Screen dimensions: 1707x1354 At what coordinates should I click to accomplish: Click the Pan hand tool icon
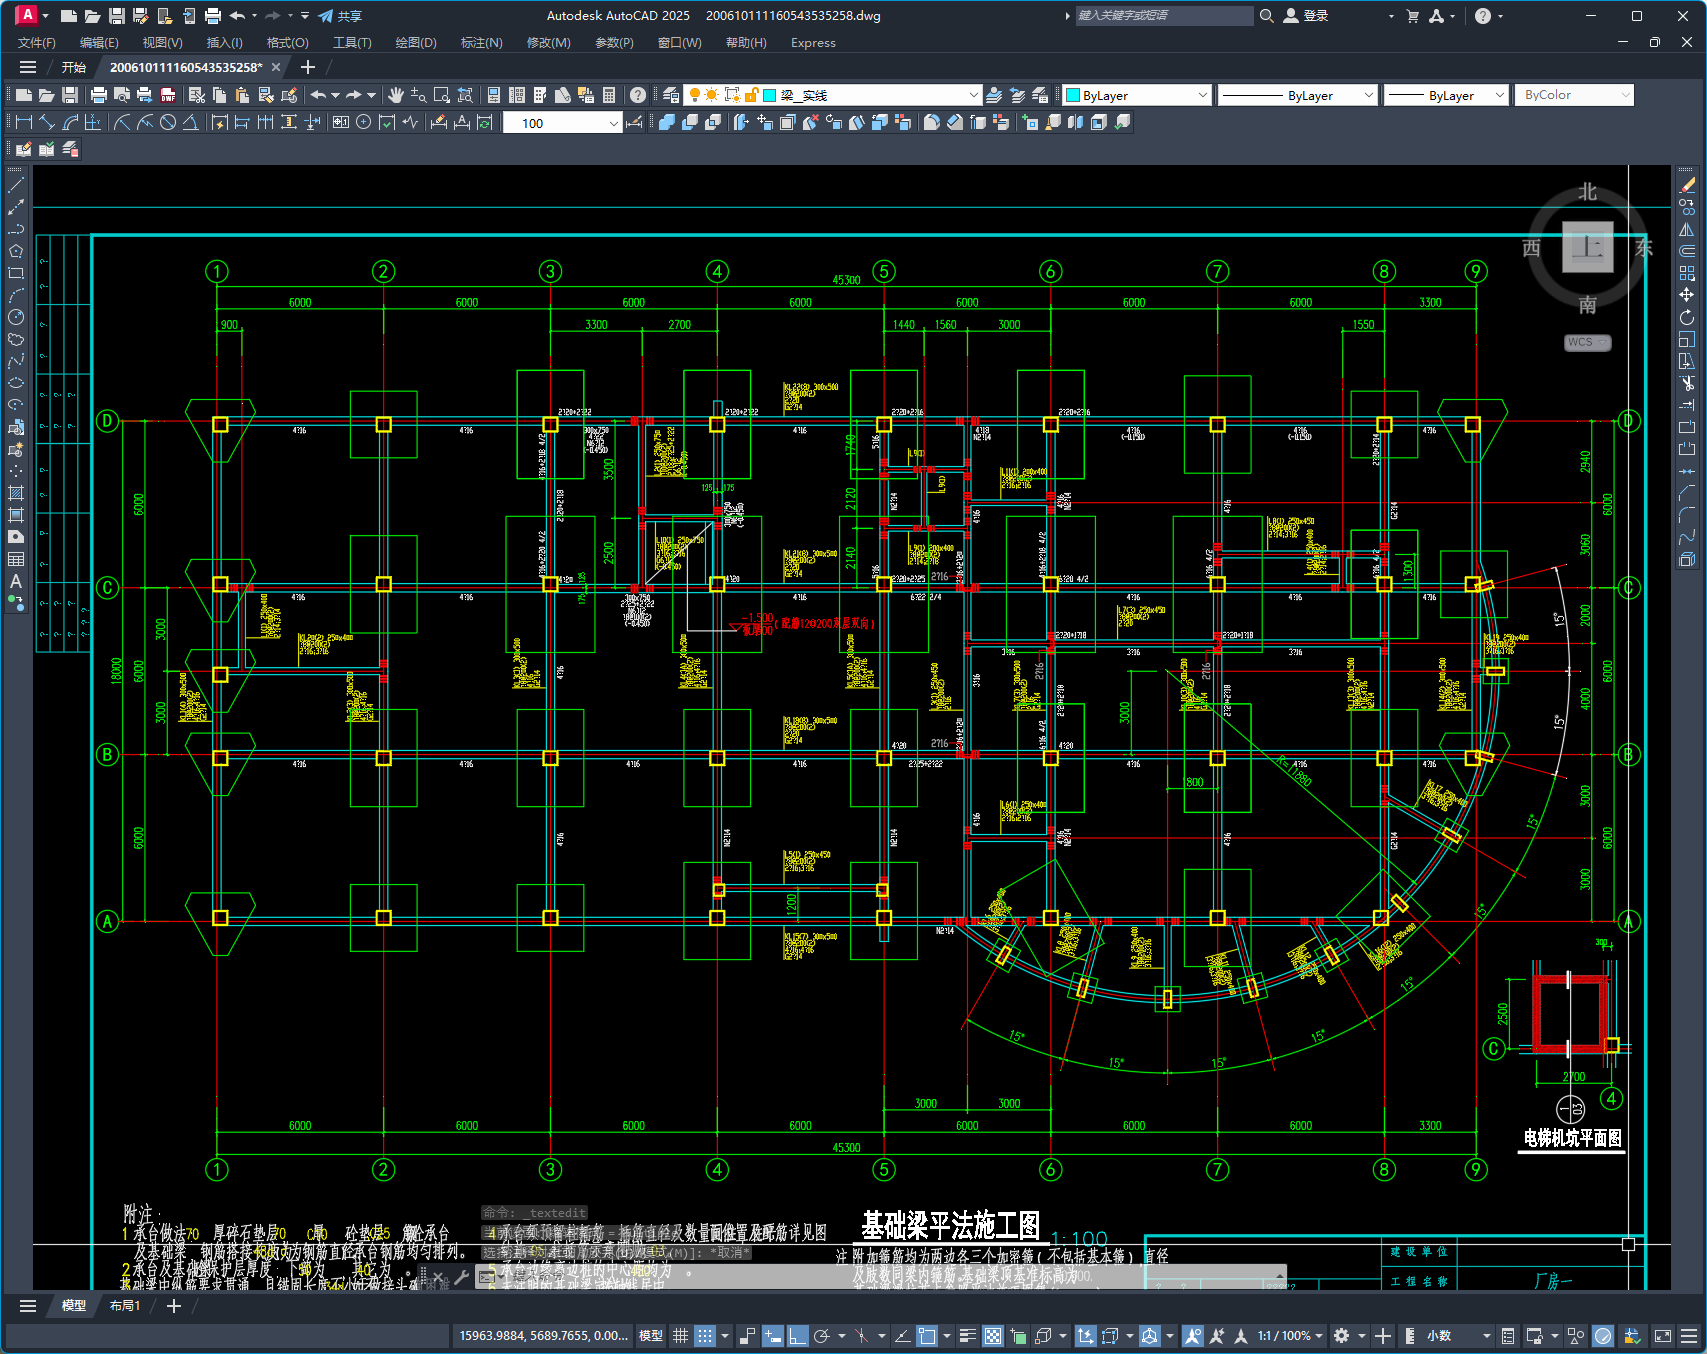[x=396, y=95]
